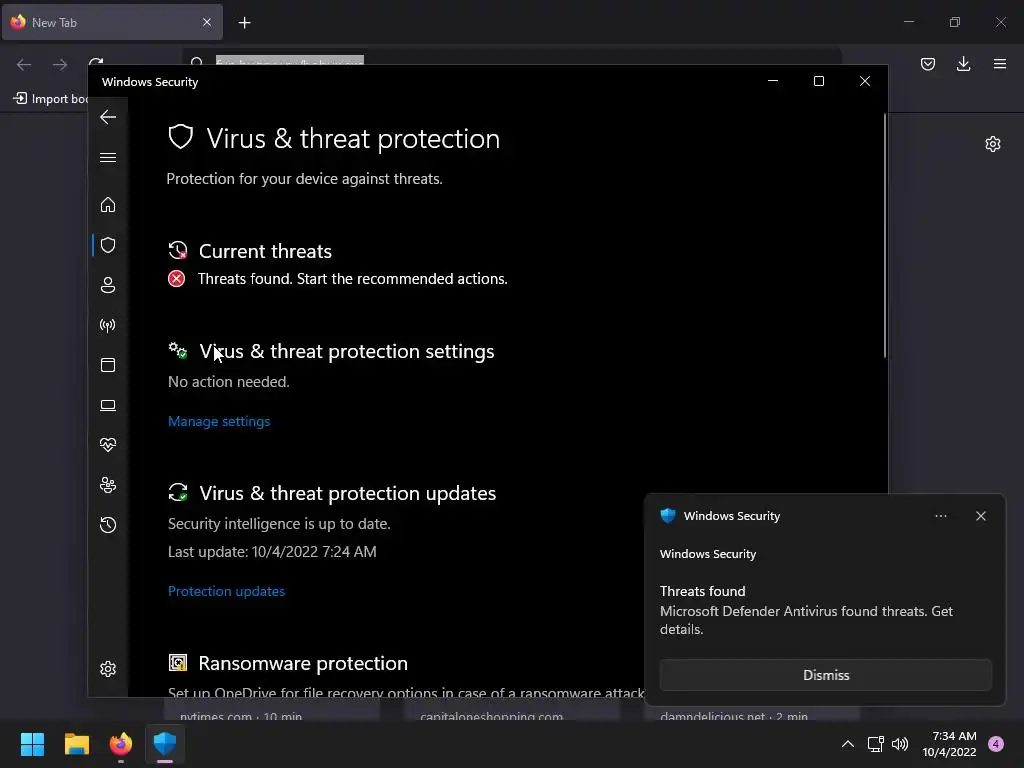Open the Firefox application menu
The width and height of the screenshot is (1024, 768).
999,64
